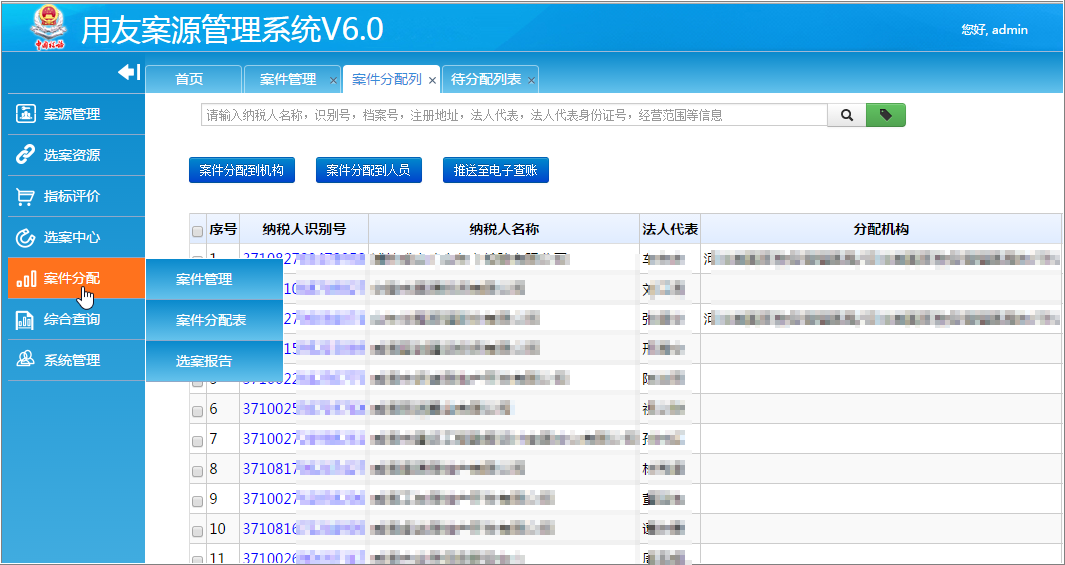
Task: Click the 推送至电子查账 button
Action: click(x=496, y=170)
